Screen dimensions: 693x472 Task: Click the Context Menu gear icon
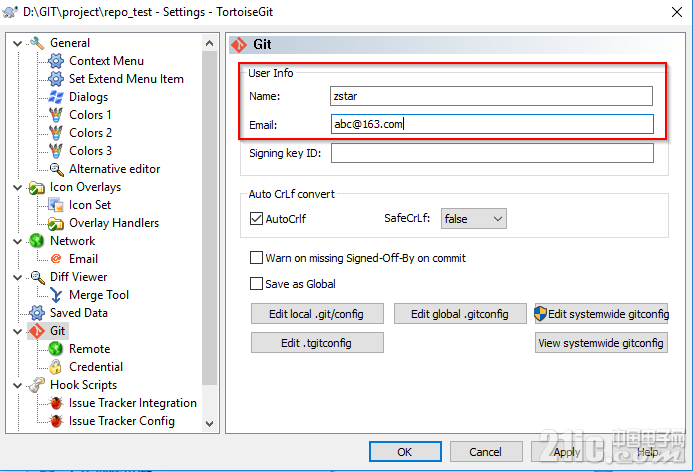pyautogui.click(x=56, y=61)
